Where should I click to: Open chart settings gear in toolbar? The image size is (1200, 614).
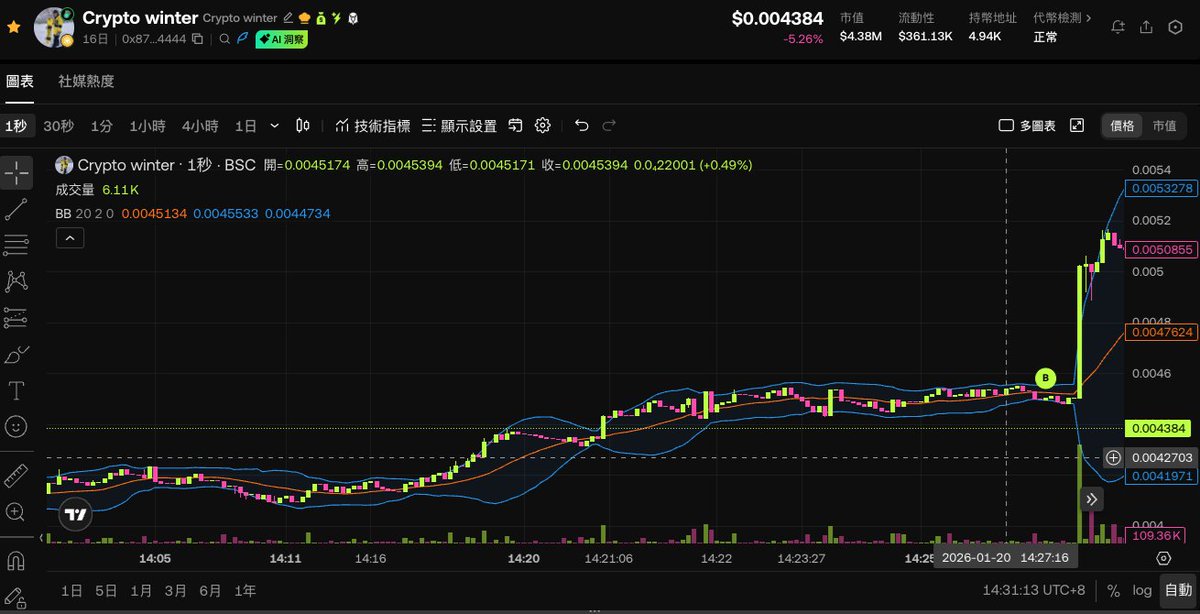coord(543,125)
